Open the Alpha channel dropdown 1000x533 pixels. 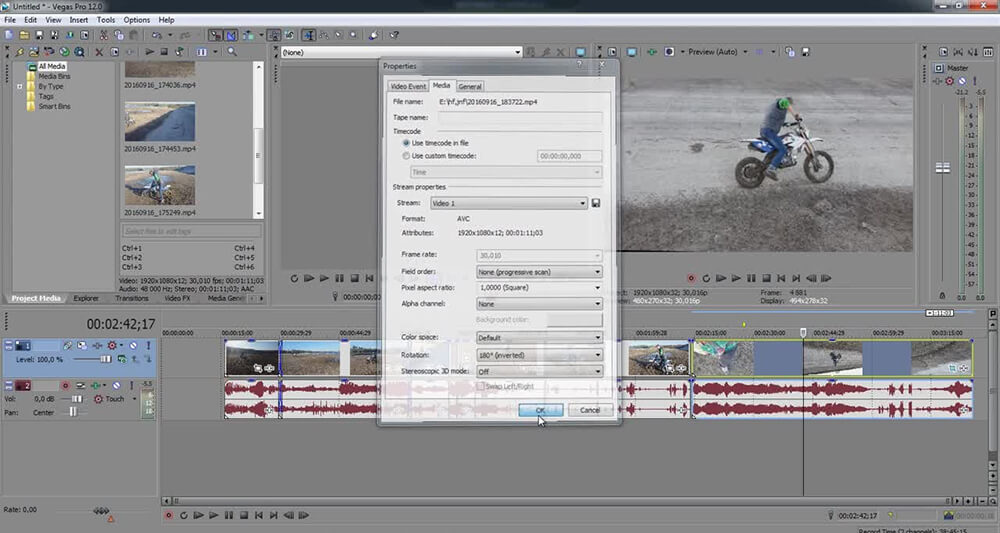point(539,304)
